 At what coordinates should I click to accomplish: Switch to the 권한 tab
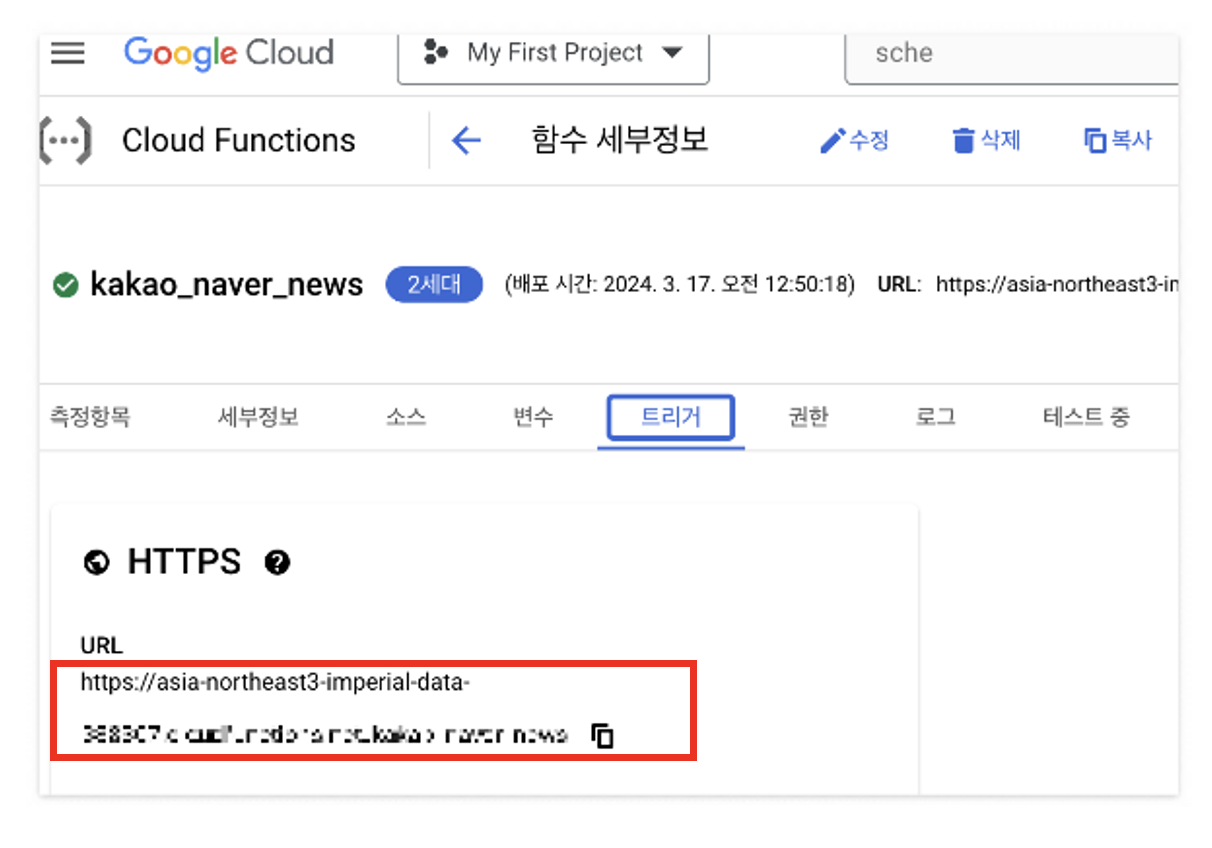click(x=808, y=417)
